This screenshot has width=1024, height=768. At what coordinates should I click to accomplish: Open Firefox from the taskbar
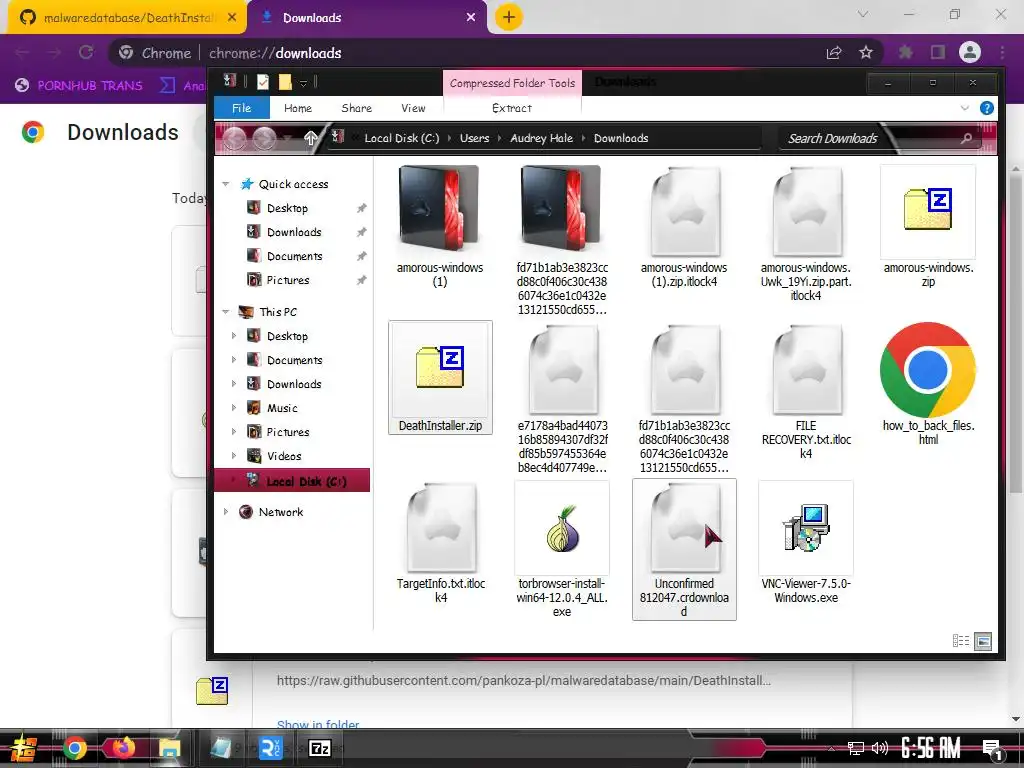pyautogui.click(x=123, y=747)
